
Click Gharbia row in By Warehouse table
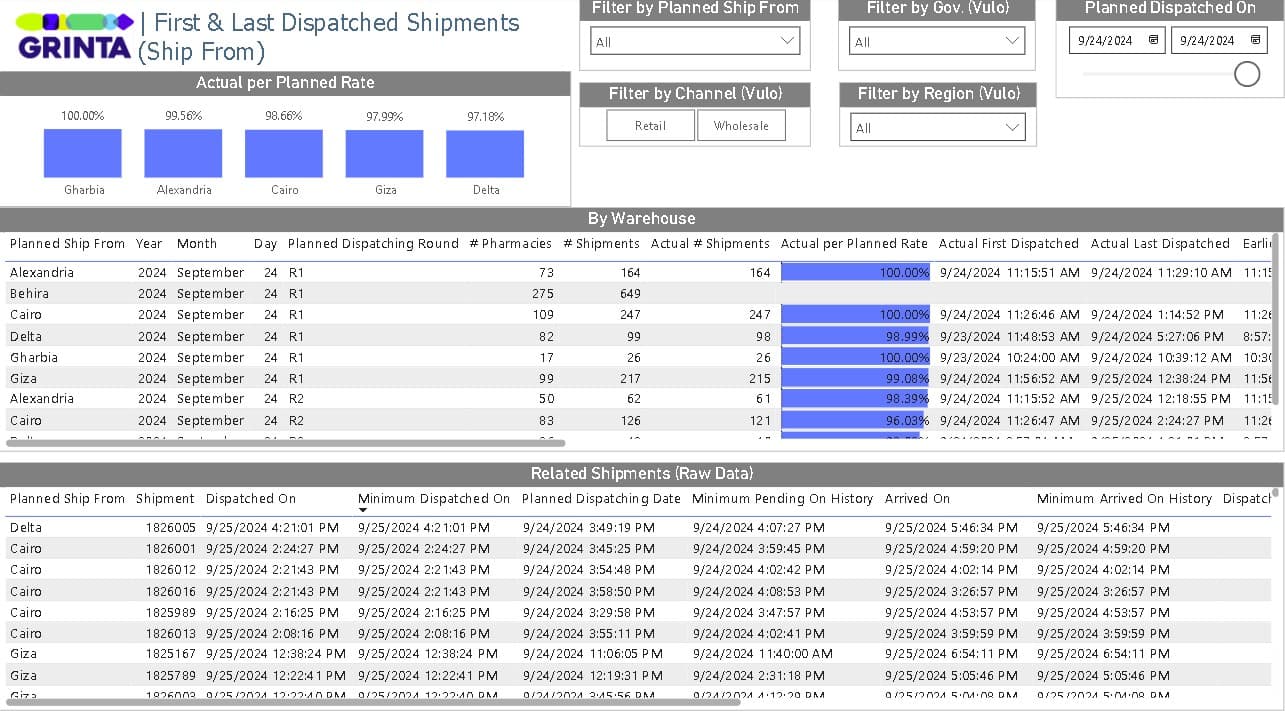636,357
